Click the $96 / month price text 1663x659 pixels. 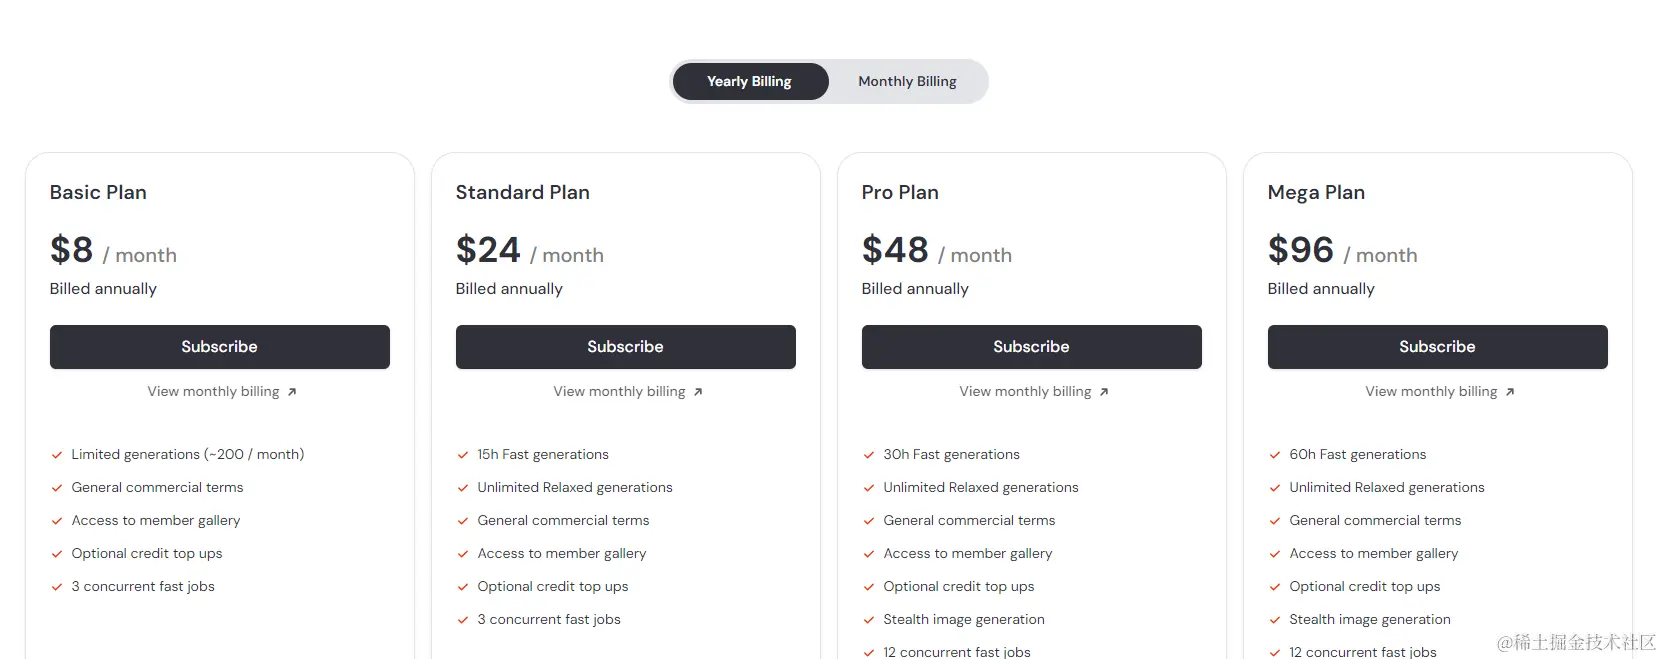[x=1341, y=251]
